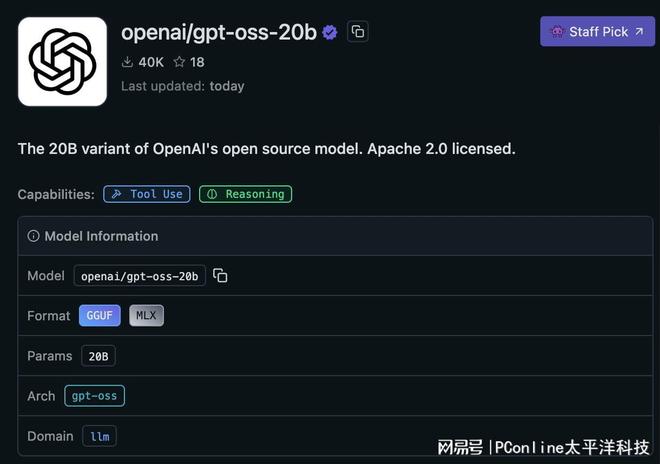
Task: Click the OpenAI logo thumbnail
Action: 62,61
